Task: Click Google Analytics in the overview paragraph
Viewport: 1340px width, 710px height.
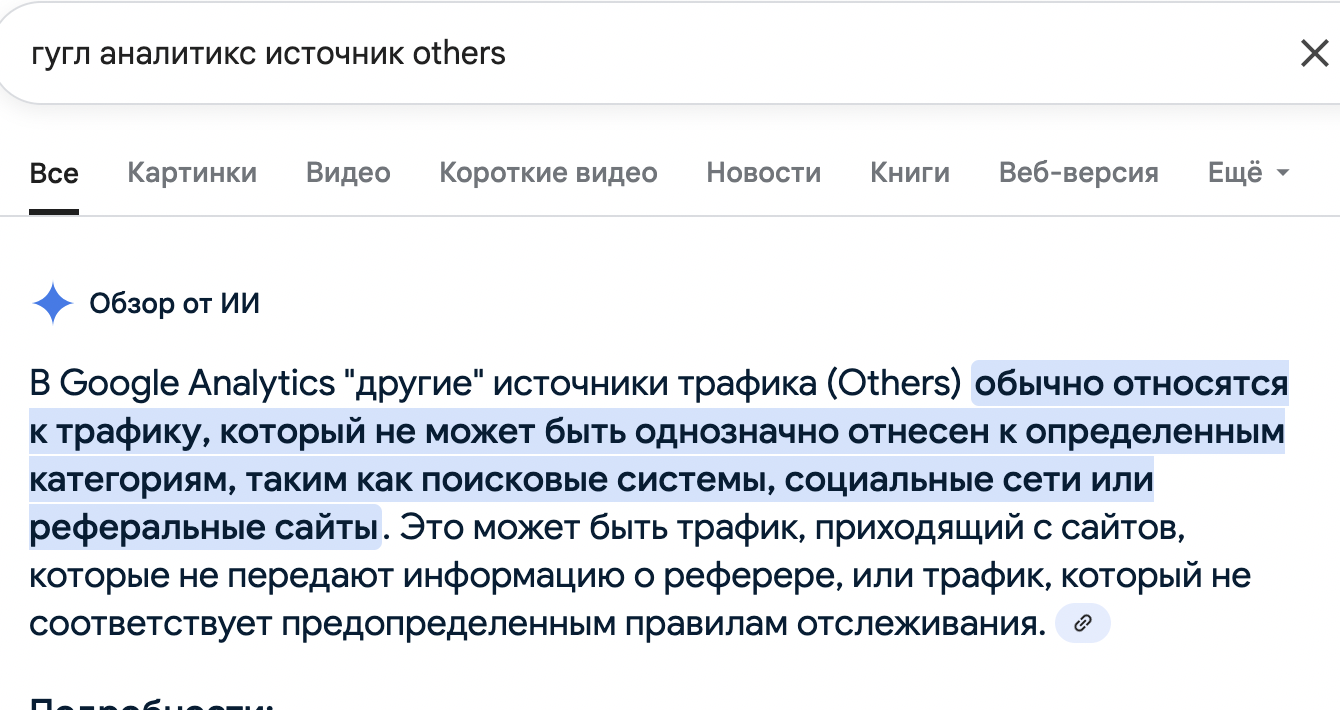Action: pyautogui.click(x=197, y=384)
